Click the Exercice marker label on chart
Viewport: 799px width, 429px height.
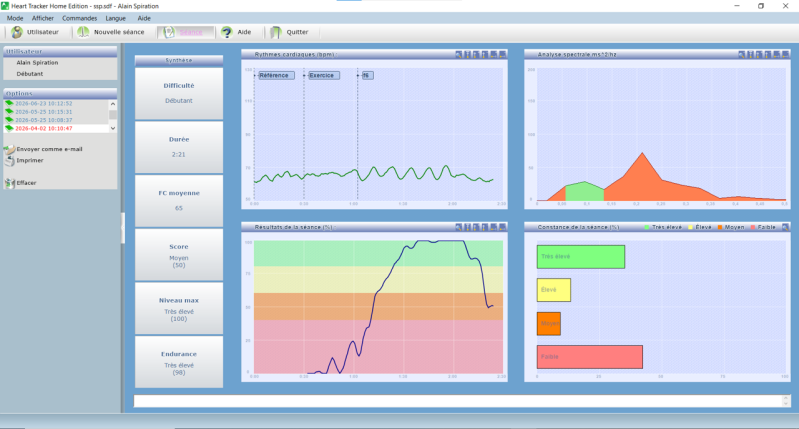(x=323, y=75)
